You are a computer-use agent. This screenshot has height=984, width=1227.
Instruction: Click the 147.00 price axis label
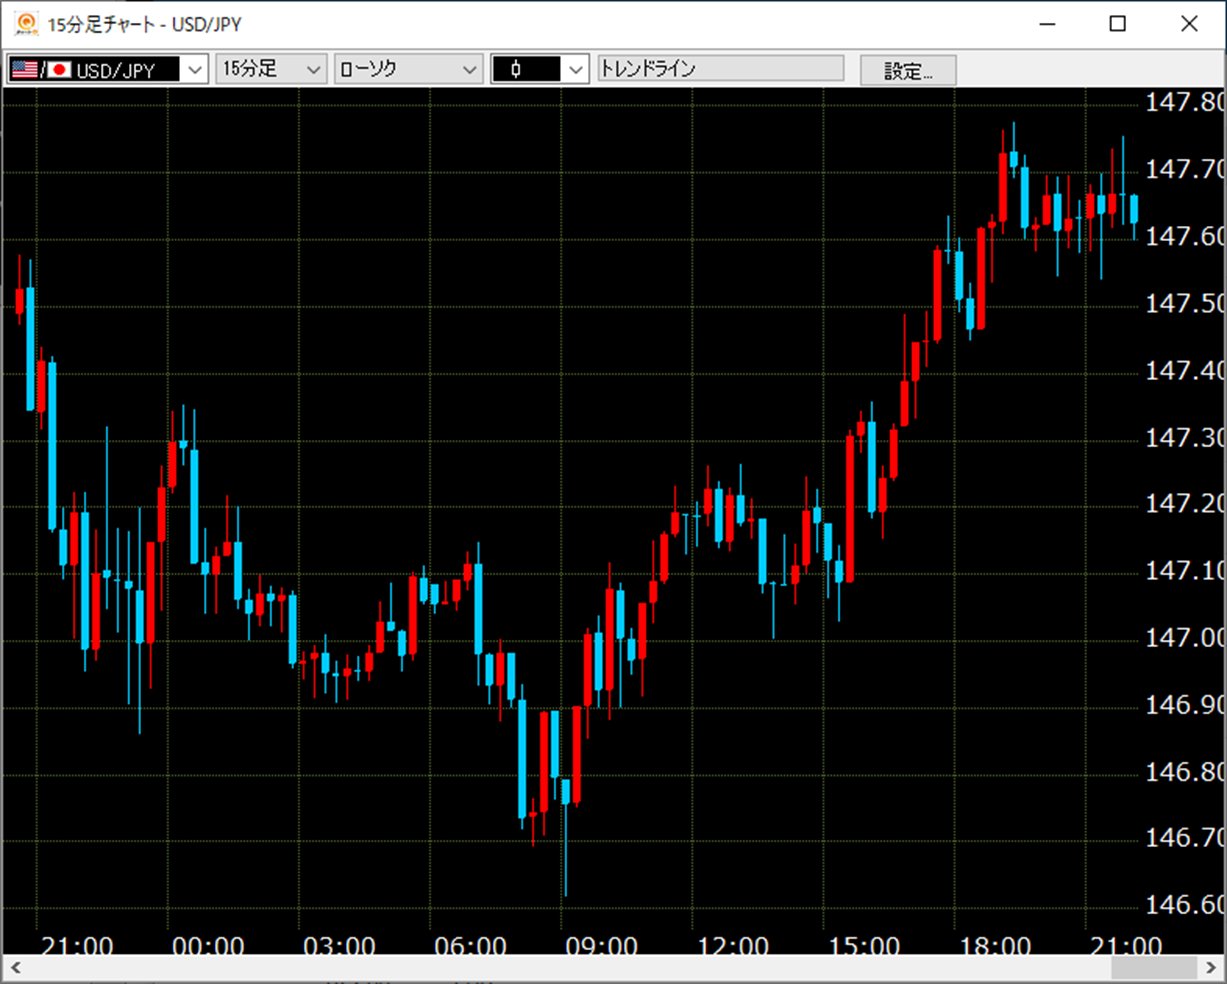[1185, 637]
